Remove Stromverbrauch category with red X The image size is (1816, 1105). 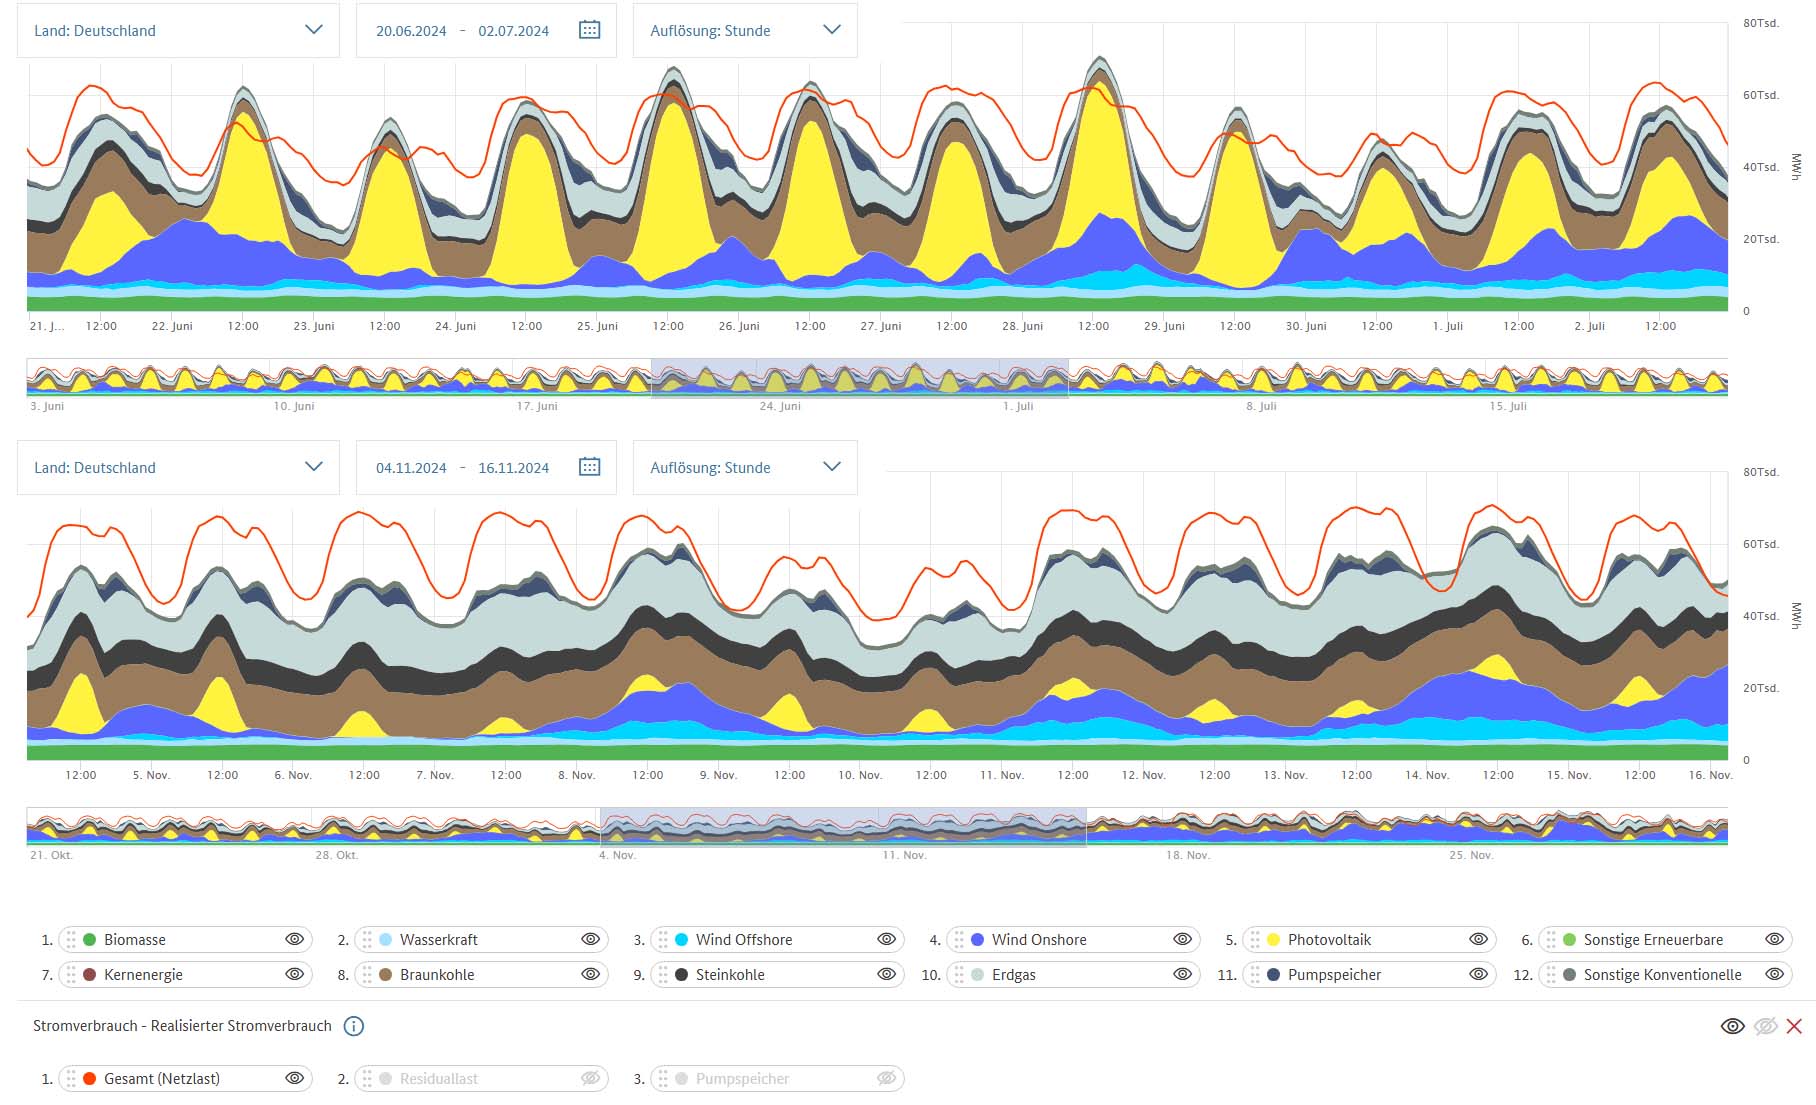tap(1794, 1026)
